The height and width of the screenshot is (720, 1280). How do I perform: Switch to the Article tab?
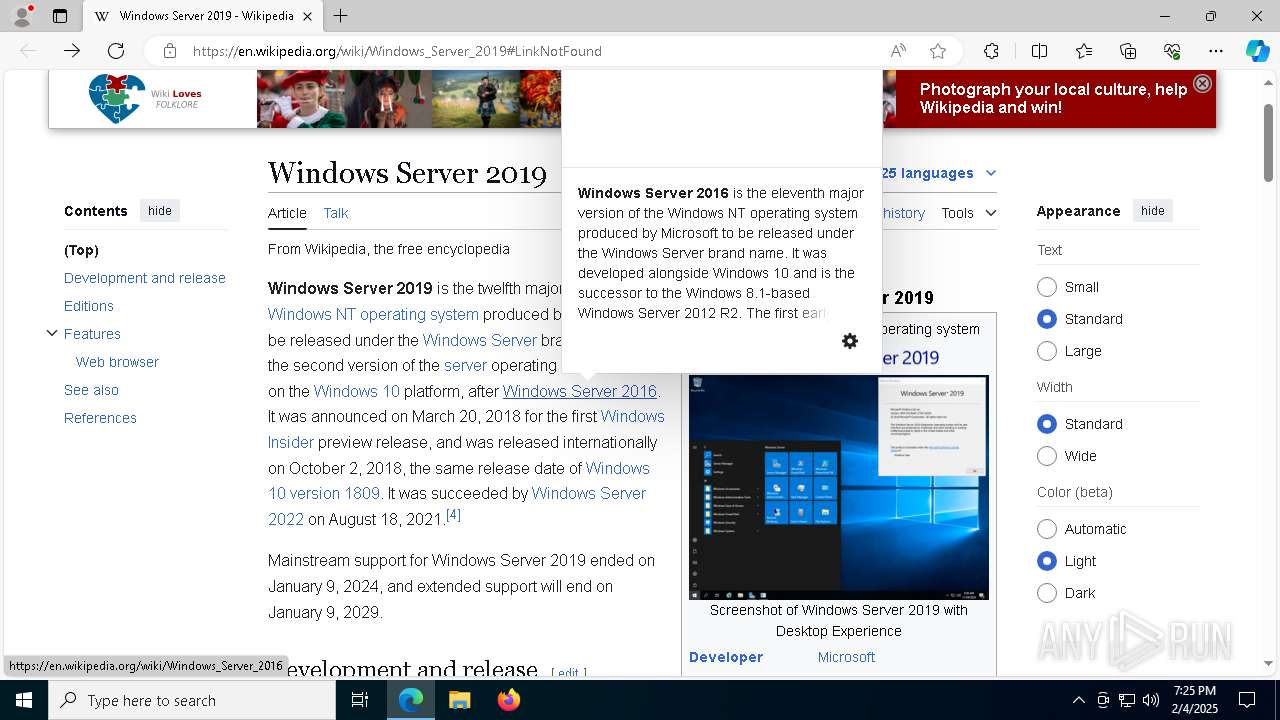(x=287, y=213)
